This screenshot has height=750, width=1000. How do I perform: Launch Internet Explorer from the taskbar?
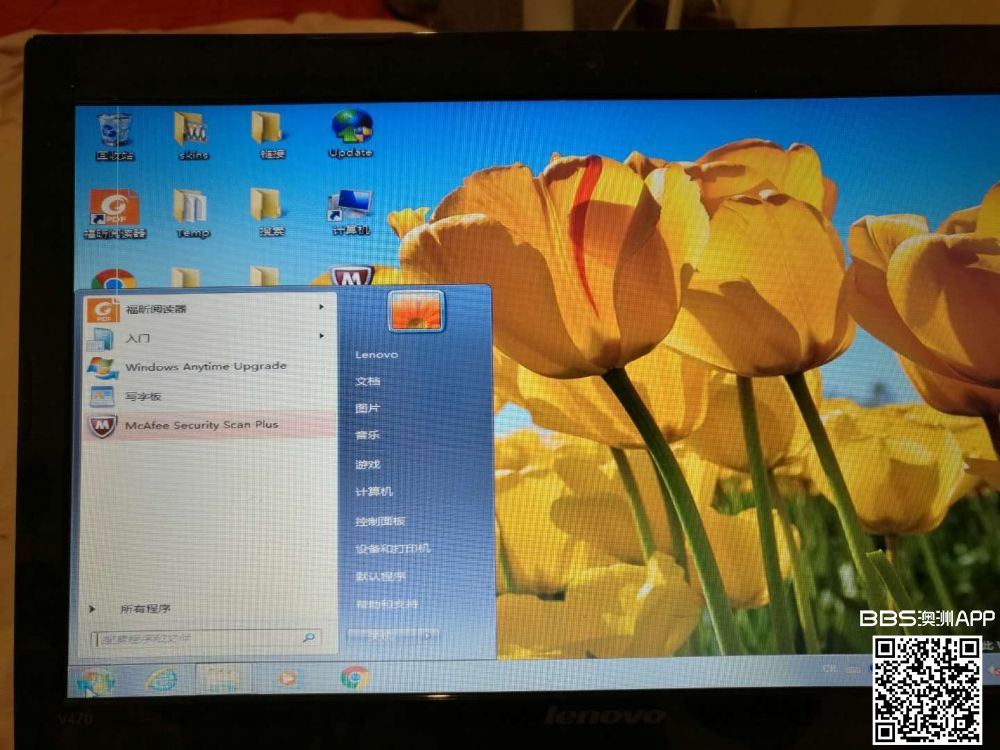[x=161, y=679]
